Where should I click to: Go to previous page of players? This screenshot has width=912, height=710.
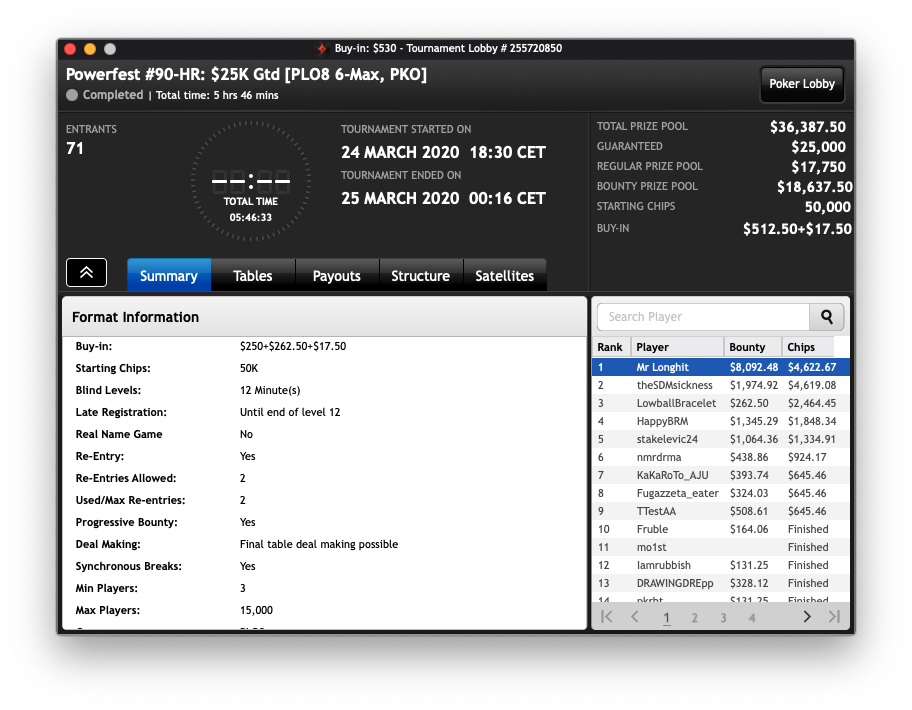[635, 617]
